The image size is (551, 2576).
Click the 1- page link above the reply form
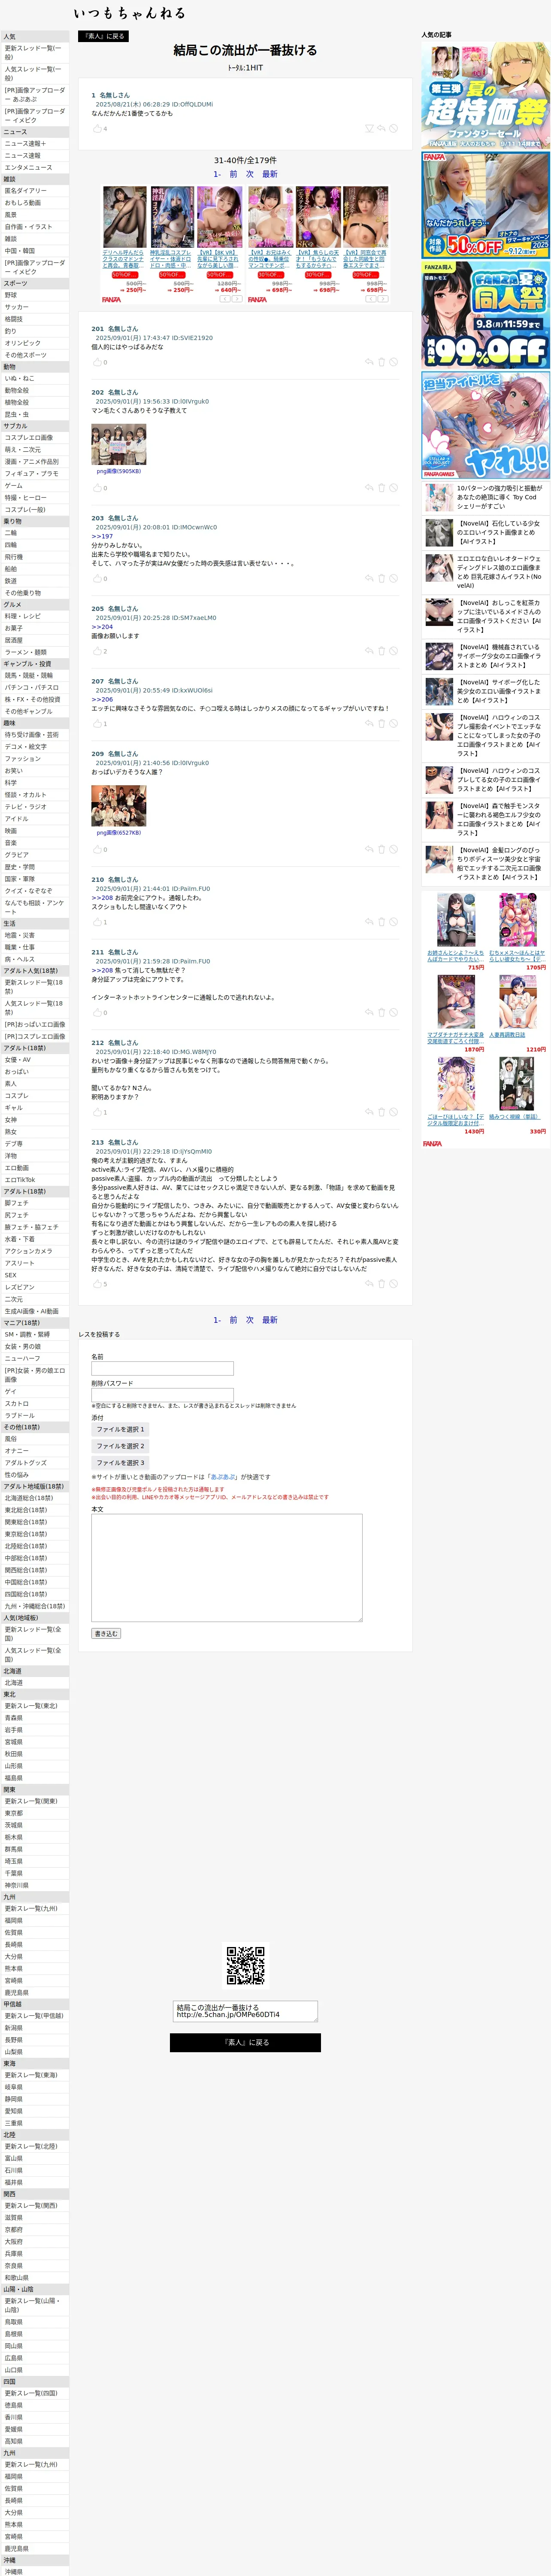pos(217,1320)
